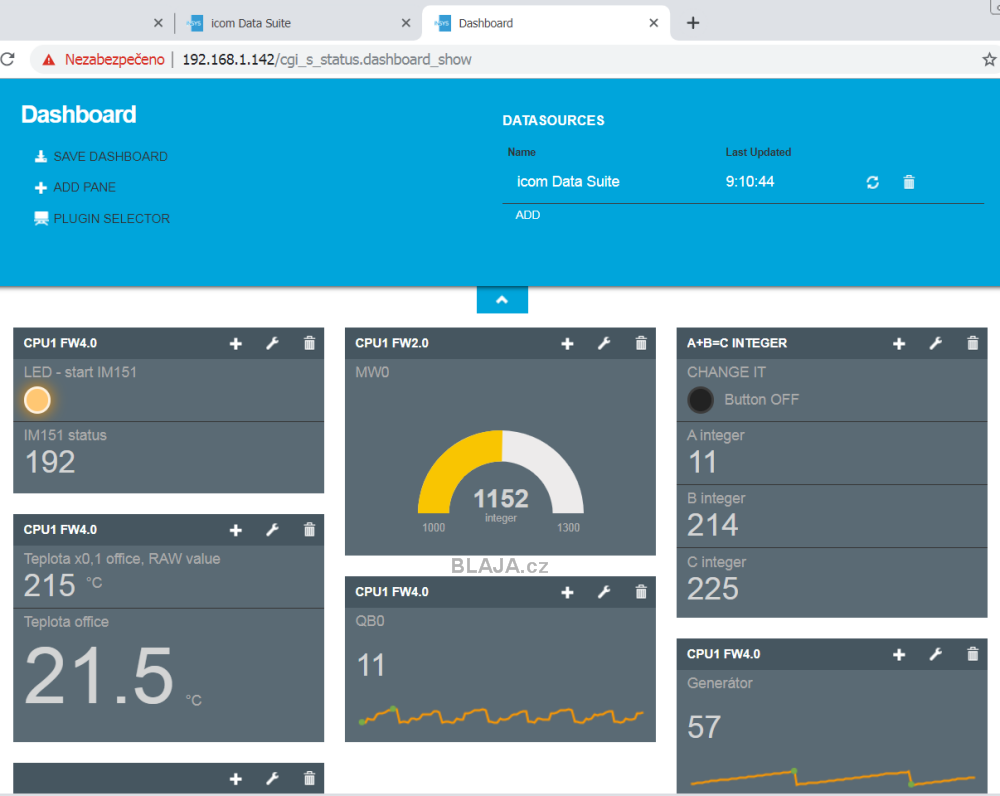Image resolution: width=1000 pixels, height=796 pixels.
Task: Open wrench settings for A+B=C INTEGER pane
Action: point(936,344)
